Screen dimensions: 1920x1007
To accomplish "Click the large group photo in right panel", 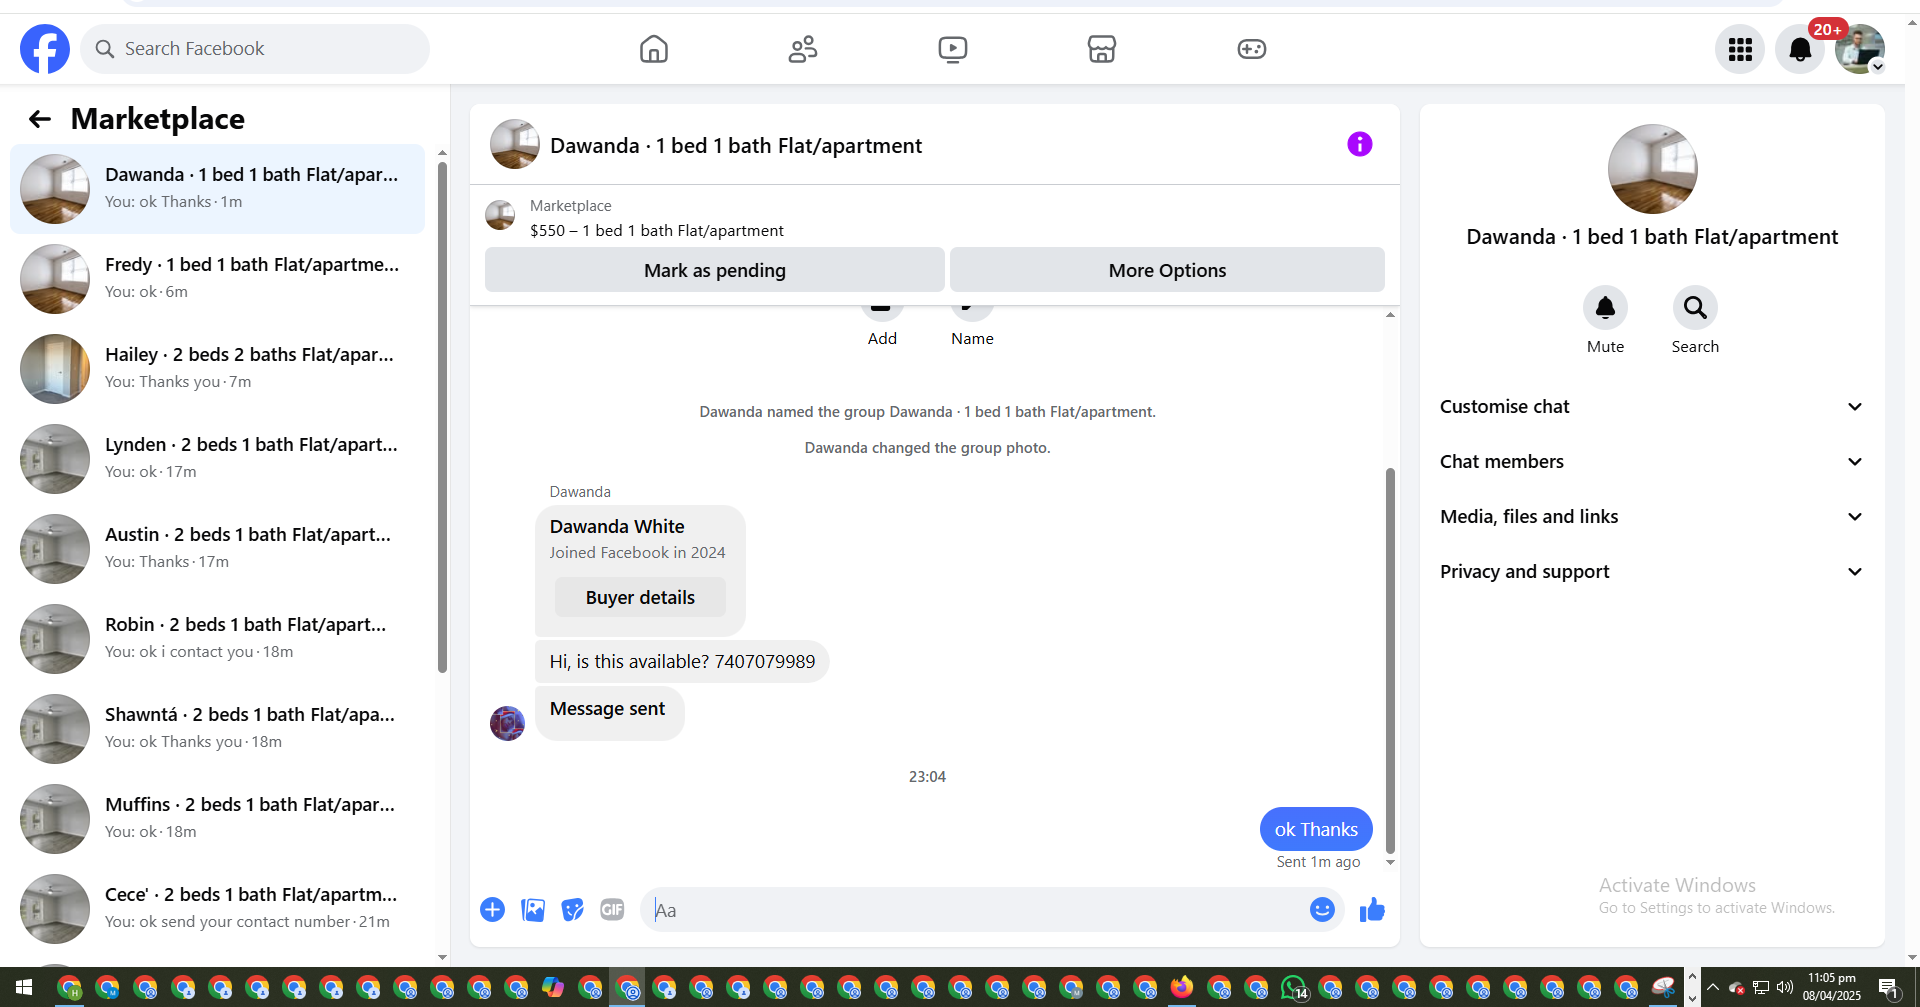I will click(1652, 169).
